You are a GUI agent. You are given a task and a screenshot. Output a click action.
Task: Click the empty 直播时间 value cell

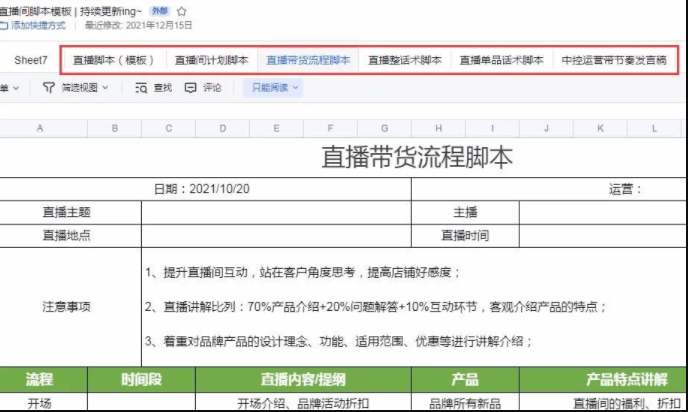pos(602,236)
